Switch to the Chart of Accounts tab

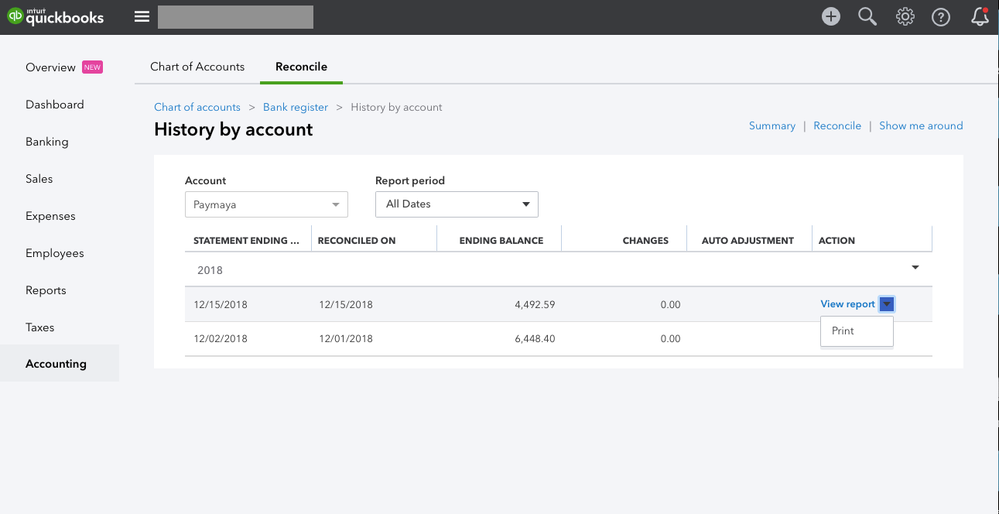point(197,67)
